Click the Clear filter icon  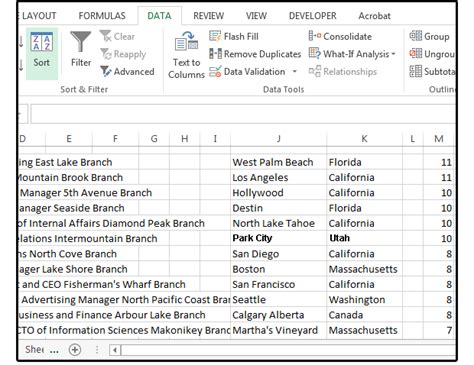click(x=105, y=36)
